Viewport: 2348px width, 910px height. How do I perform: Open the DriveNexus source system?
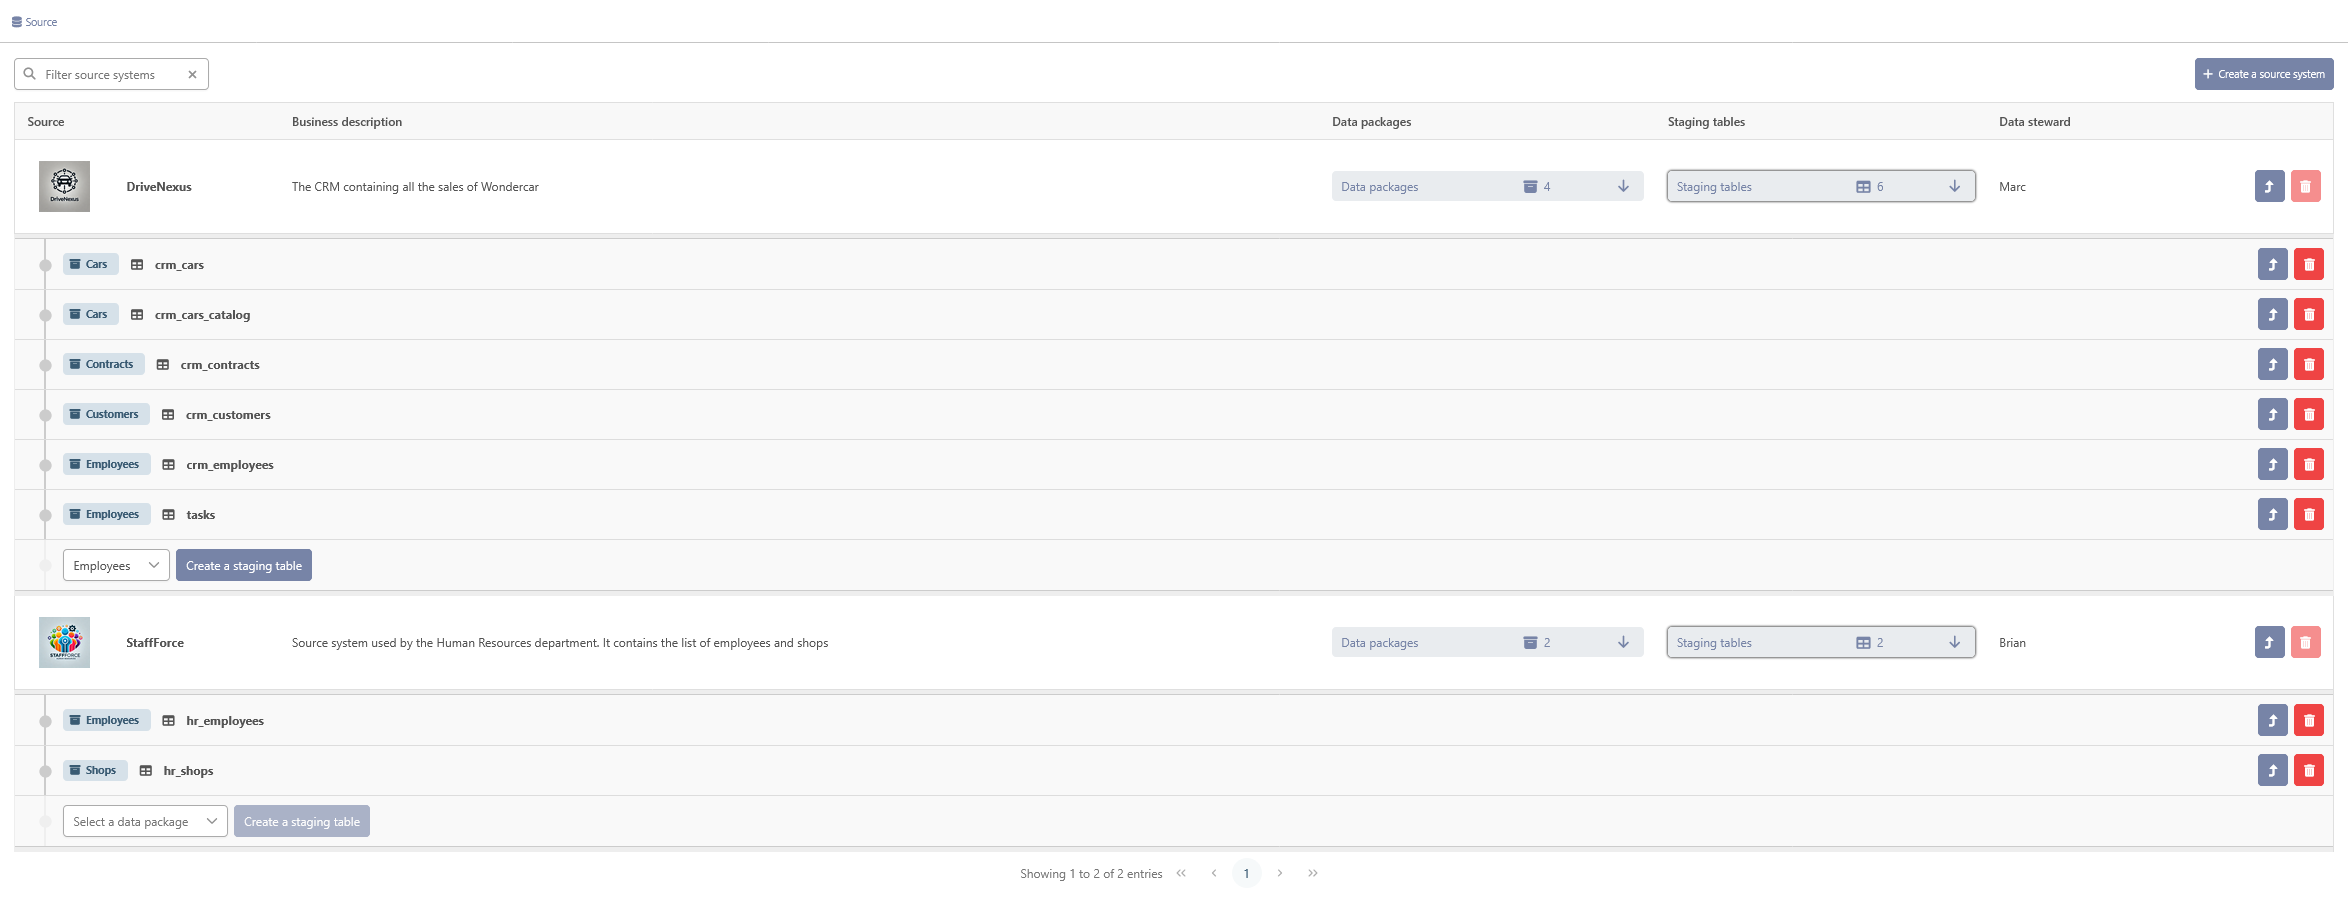[2269, 186]
